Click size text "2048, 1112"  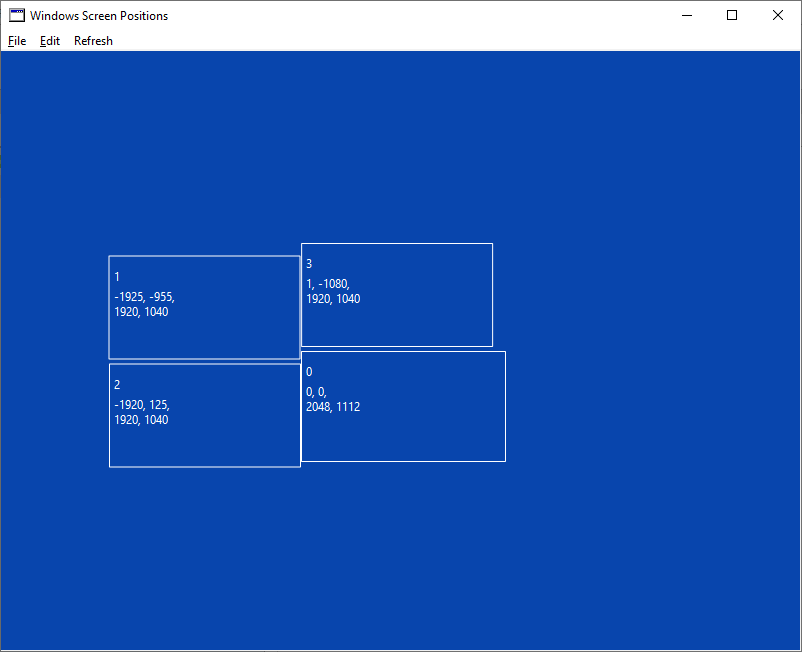tap(333, 407)
